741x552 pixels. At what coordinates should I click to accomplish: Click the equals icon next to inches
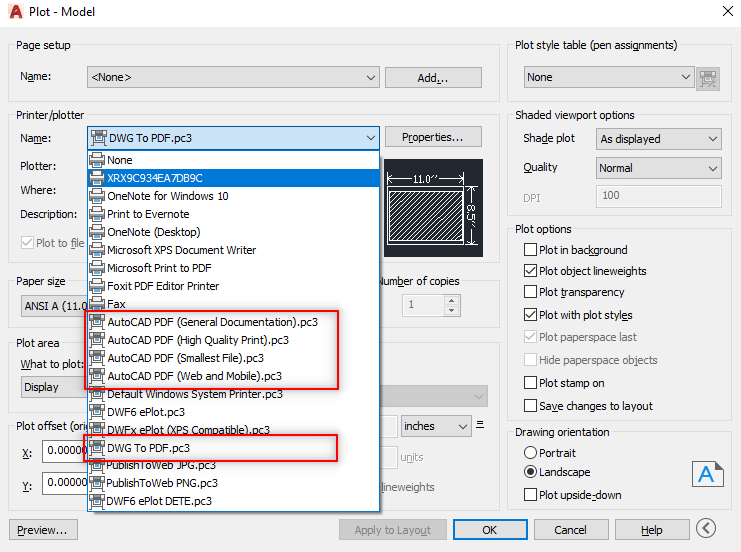coord(480,424)
